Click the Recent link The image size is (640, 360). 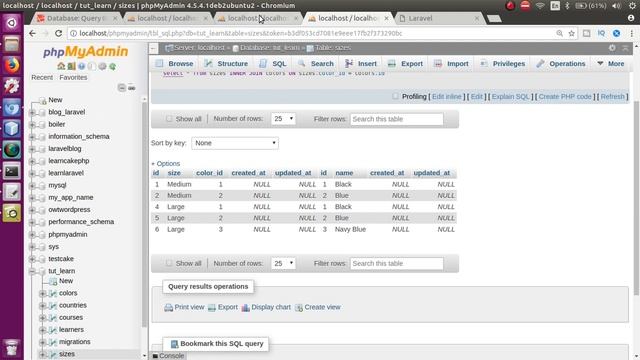point(42,78)
